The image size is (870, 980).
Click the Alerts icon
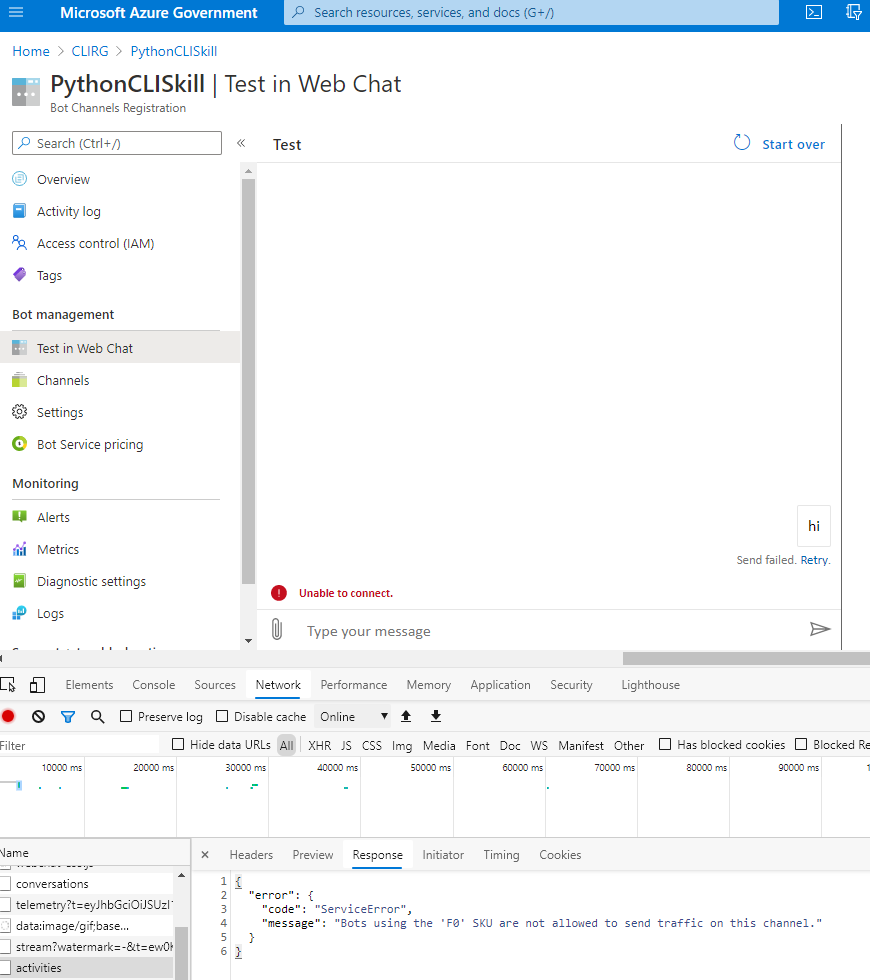[20, 516]
